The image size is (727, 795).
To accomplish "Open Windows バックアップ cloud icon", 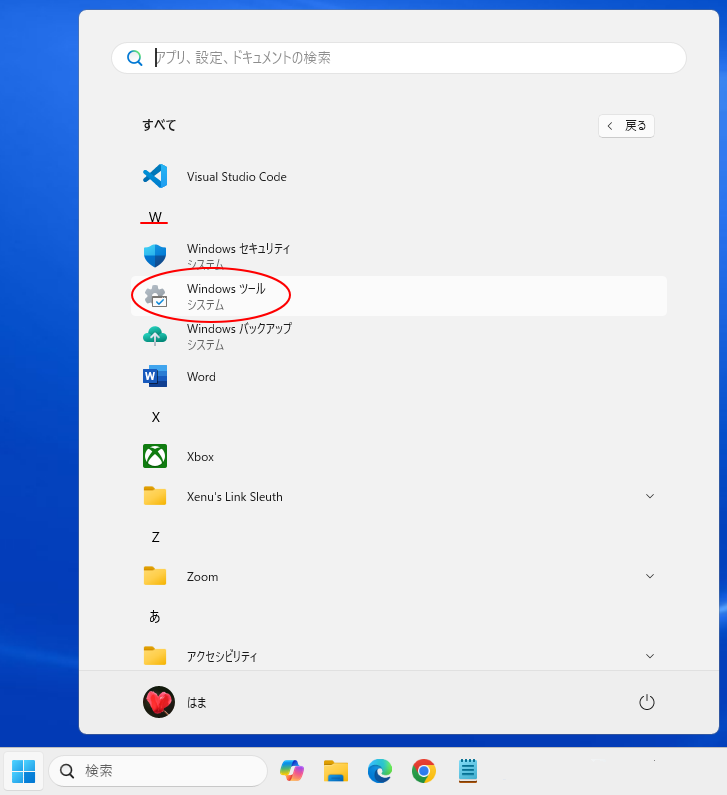I will click(x=155, y=336).
